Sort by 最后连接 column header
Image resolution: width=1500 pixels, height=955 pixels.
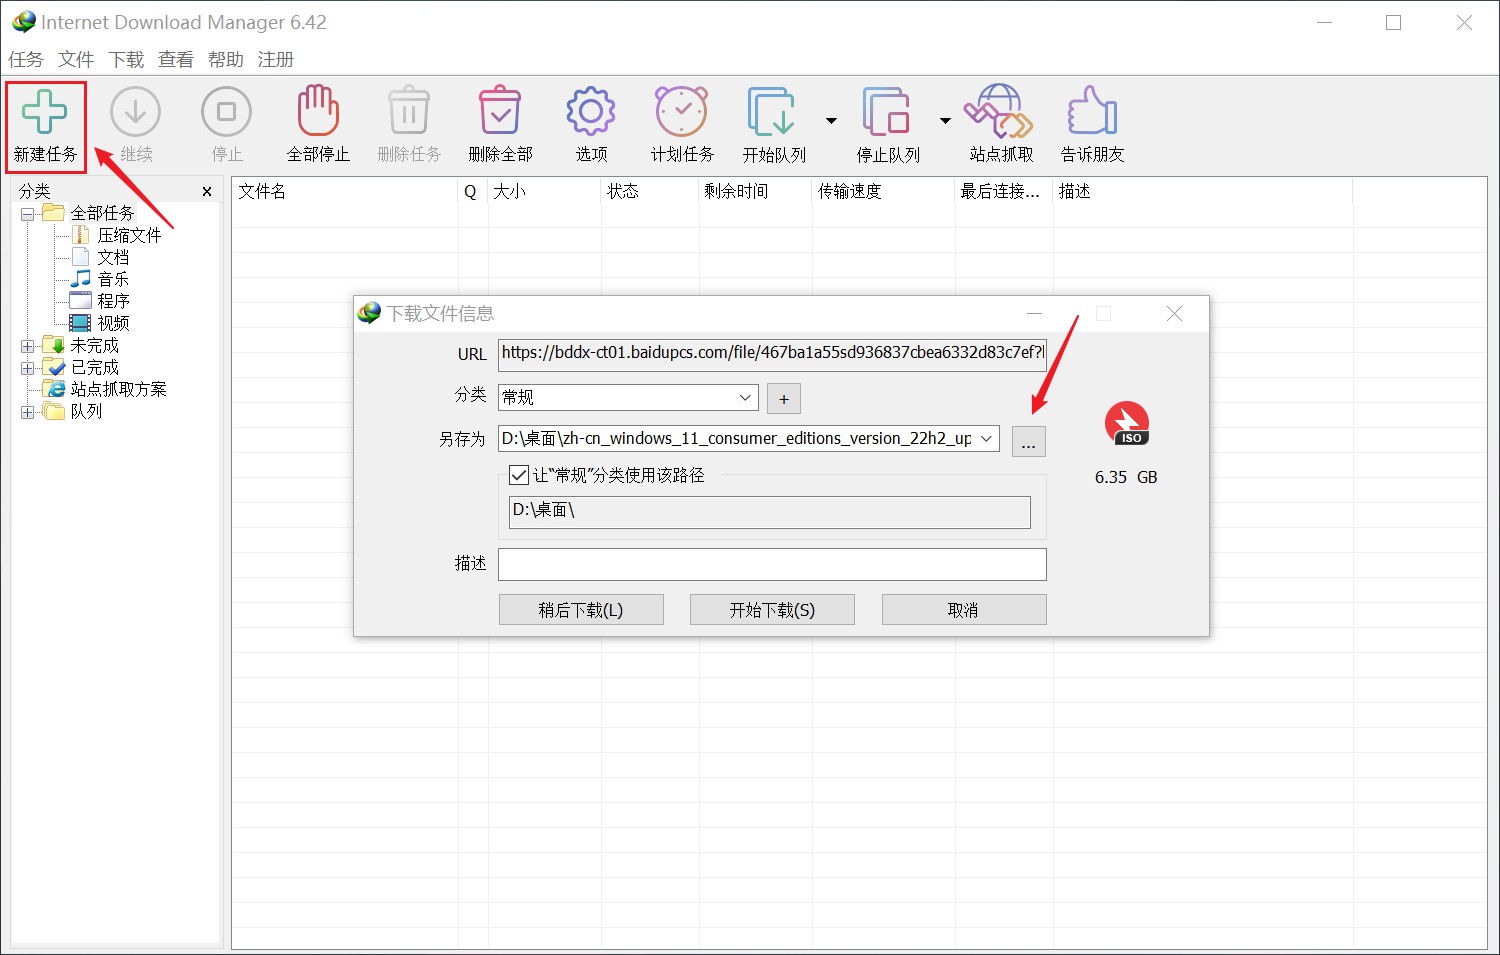click(1004, 191)
